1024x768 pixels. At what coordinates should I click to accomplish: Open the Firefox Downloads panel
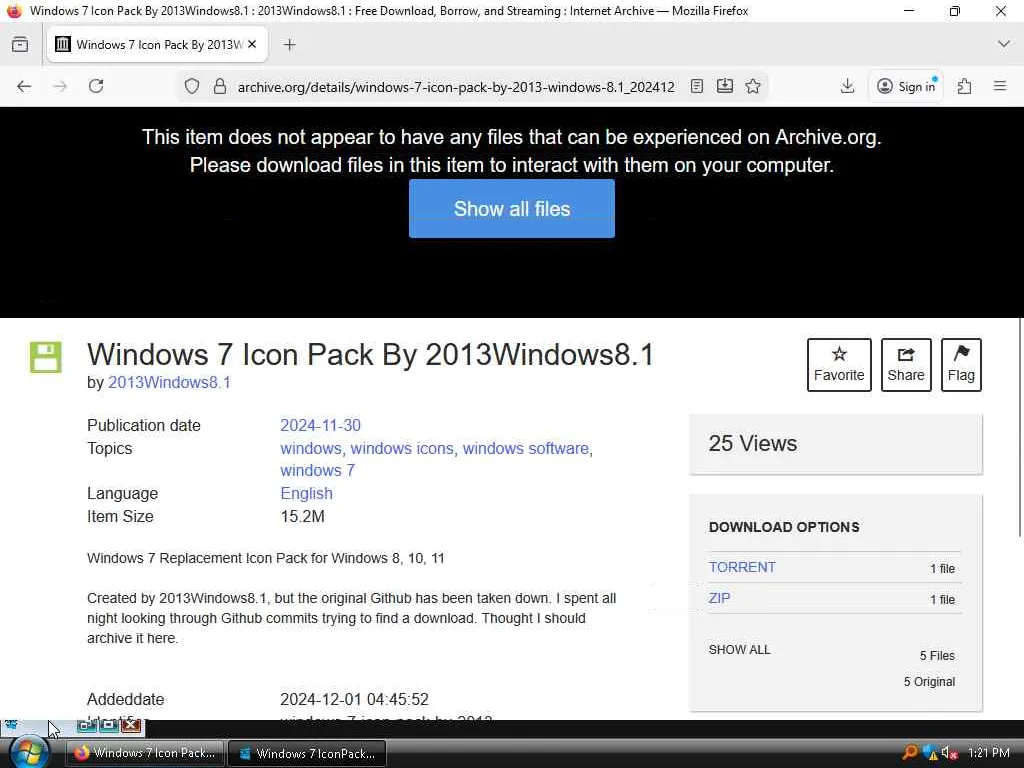tap(847, 86)
